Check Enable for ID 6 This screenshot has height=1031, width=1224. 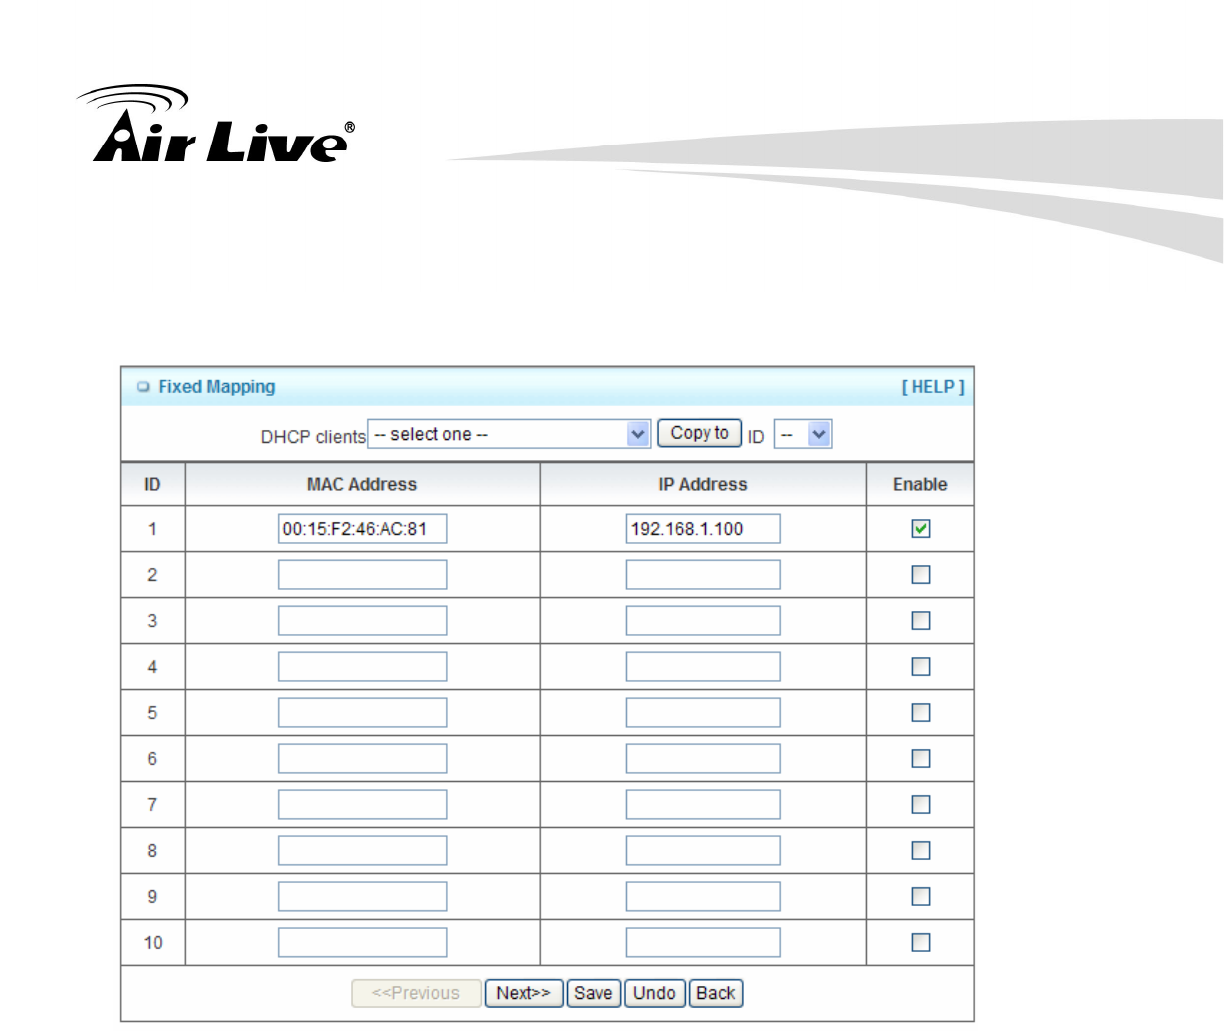(921, 758)
